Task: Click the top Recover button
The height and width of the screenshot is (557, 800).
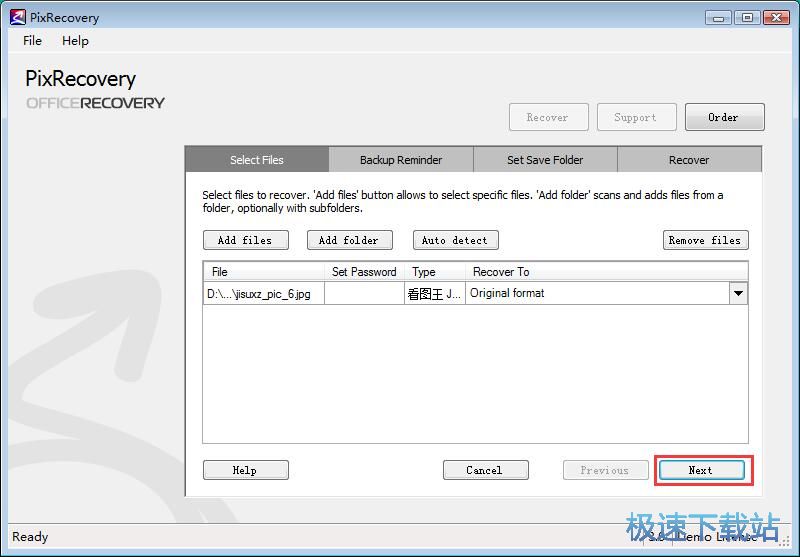Action: pyautogui.click(x=548, y=117)
